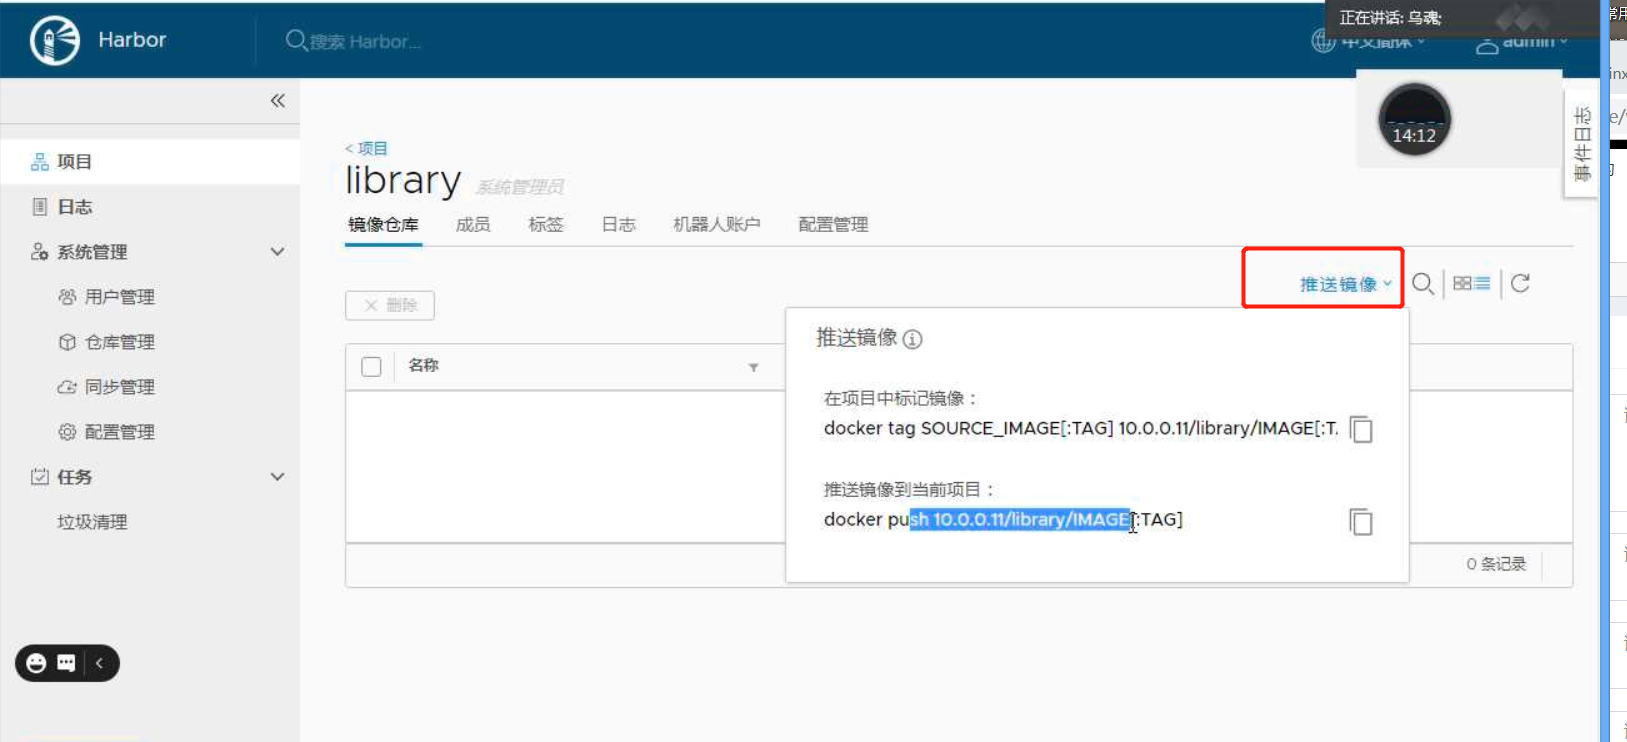
Task: Copy the docker tag command
Action: tap(1361, 430)
